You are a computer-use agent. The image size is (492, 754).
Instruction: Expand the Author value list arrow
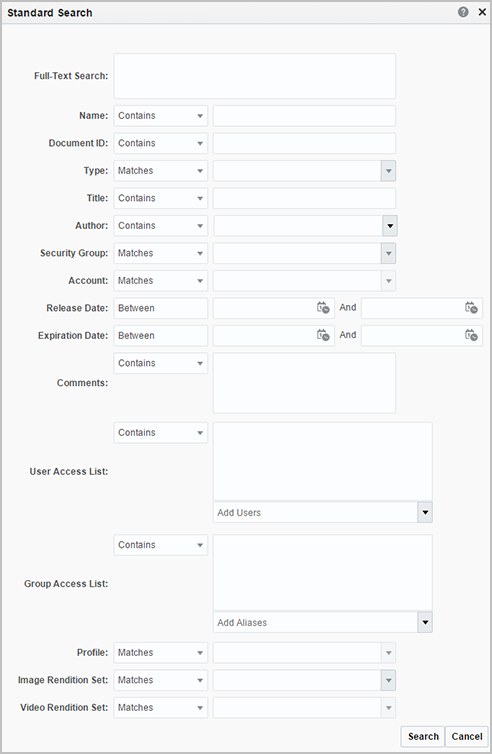click(x=390, y=226)
